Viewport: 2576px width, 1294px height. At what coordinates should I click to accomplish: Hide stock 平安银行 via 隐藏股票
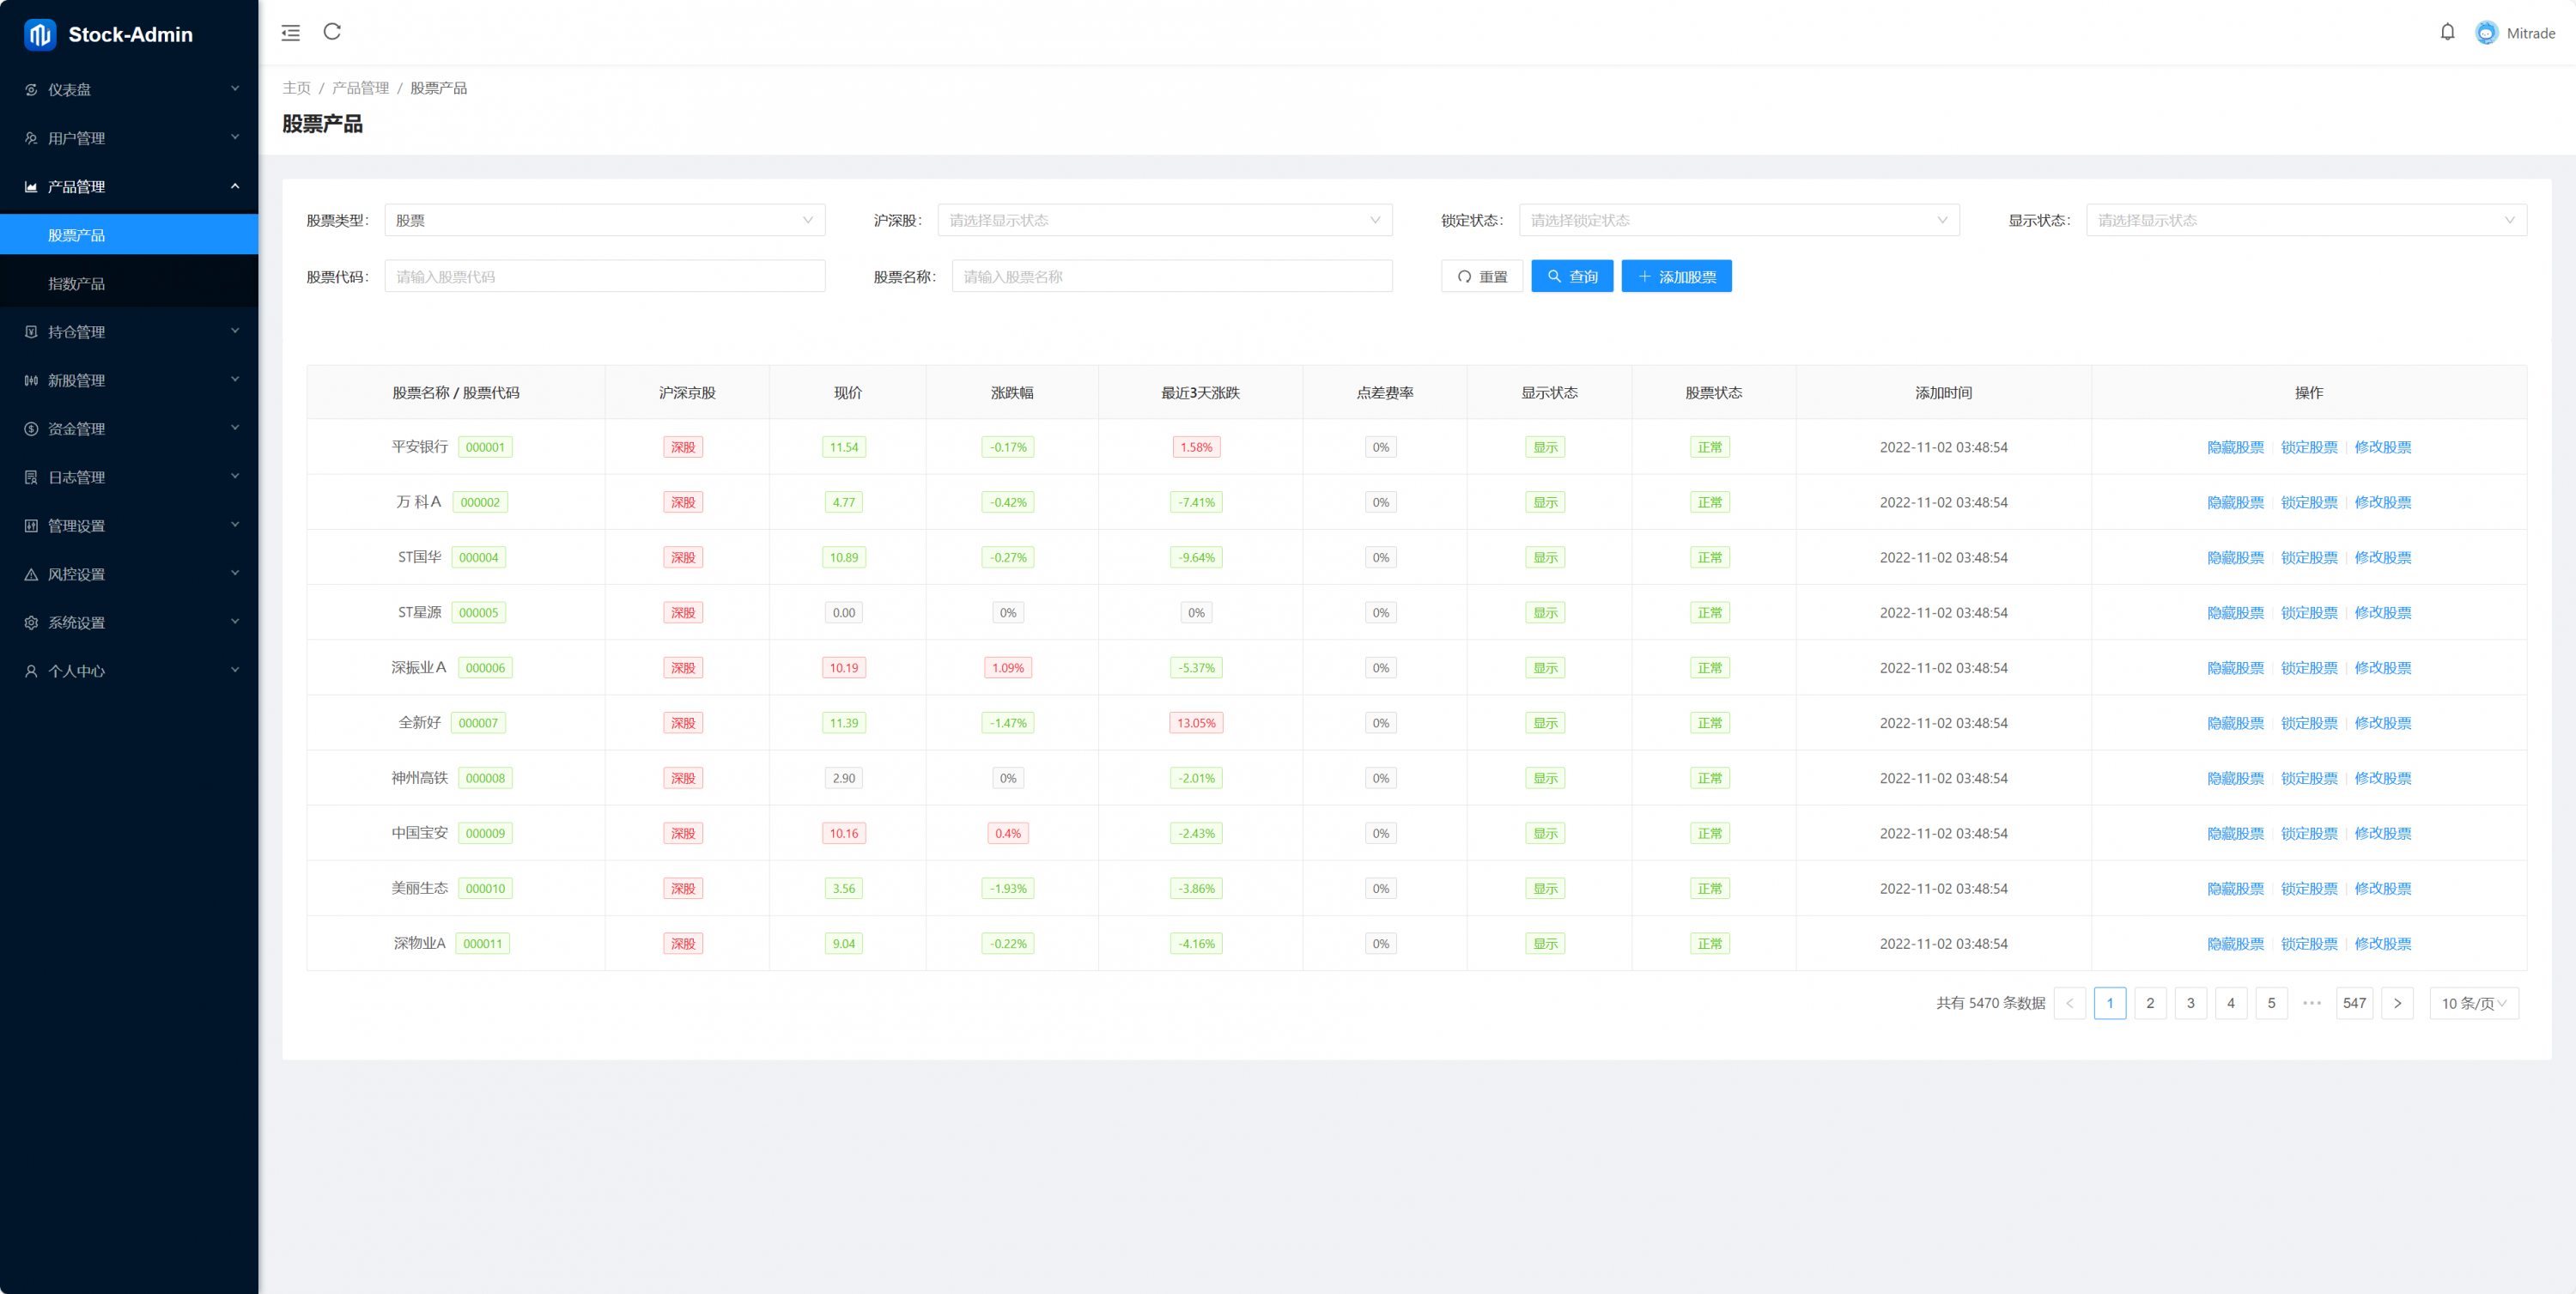(2235, 447)
